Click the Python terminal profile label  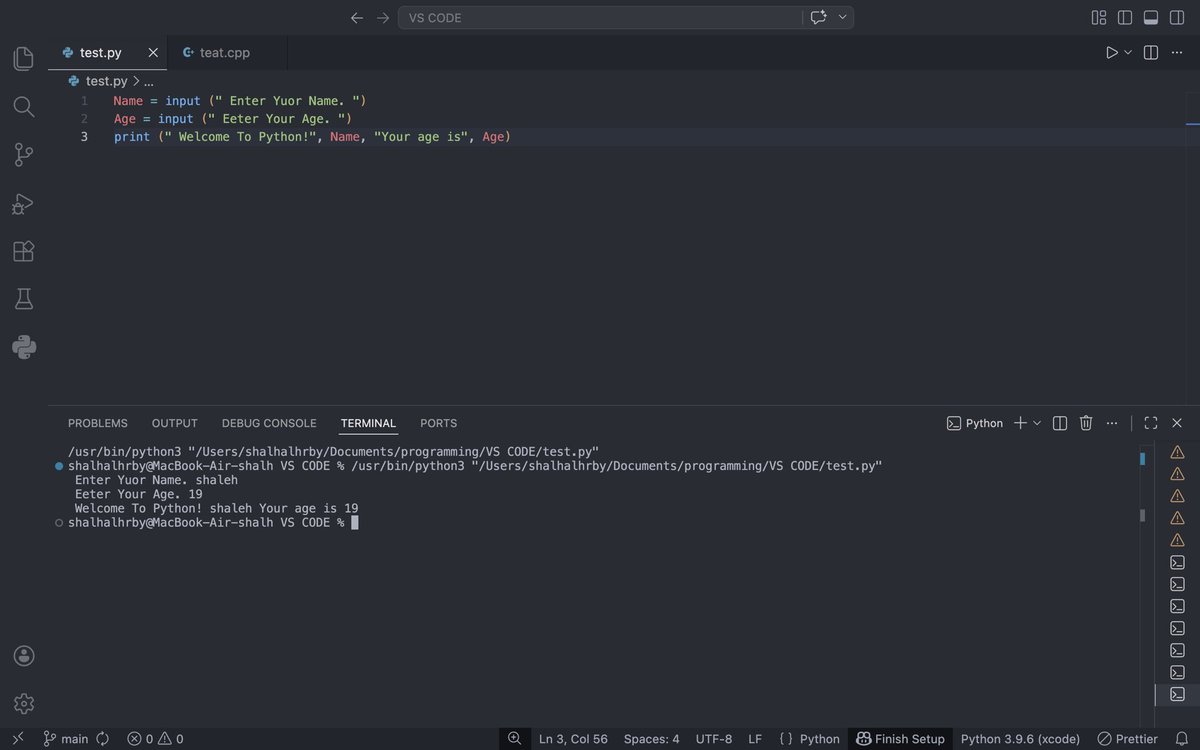[x=975, y=423]
